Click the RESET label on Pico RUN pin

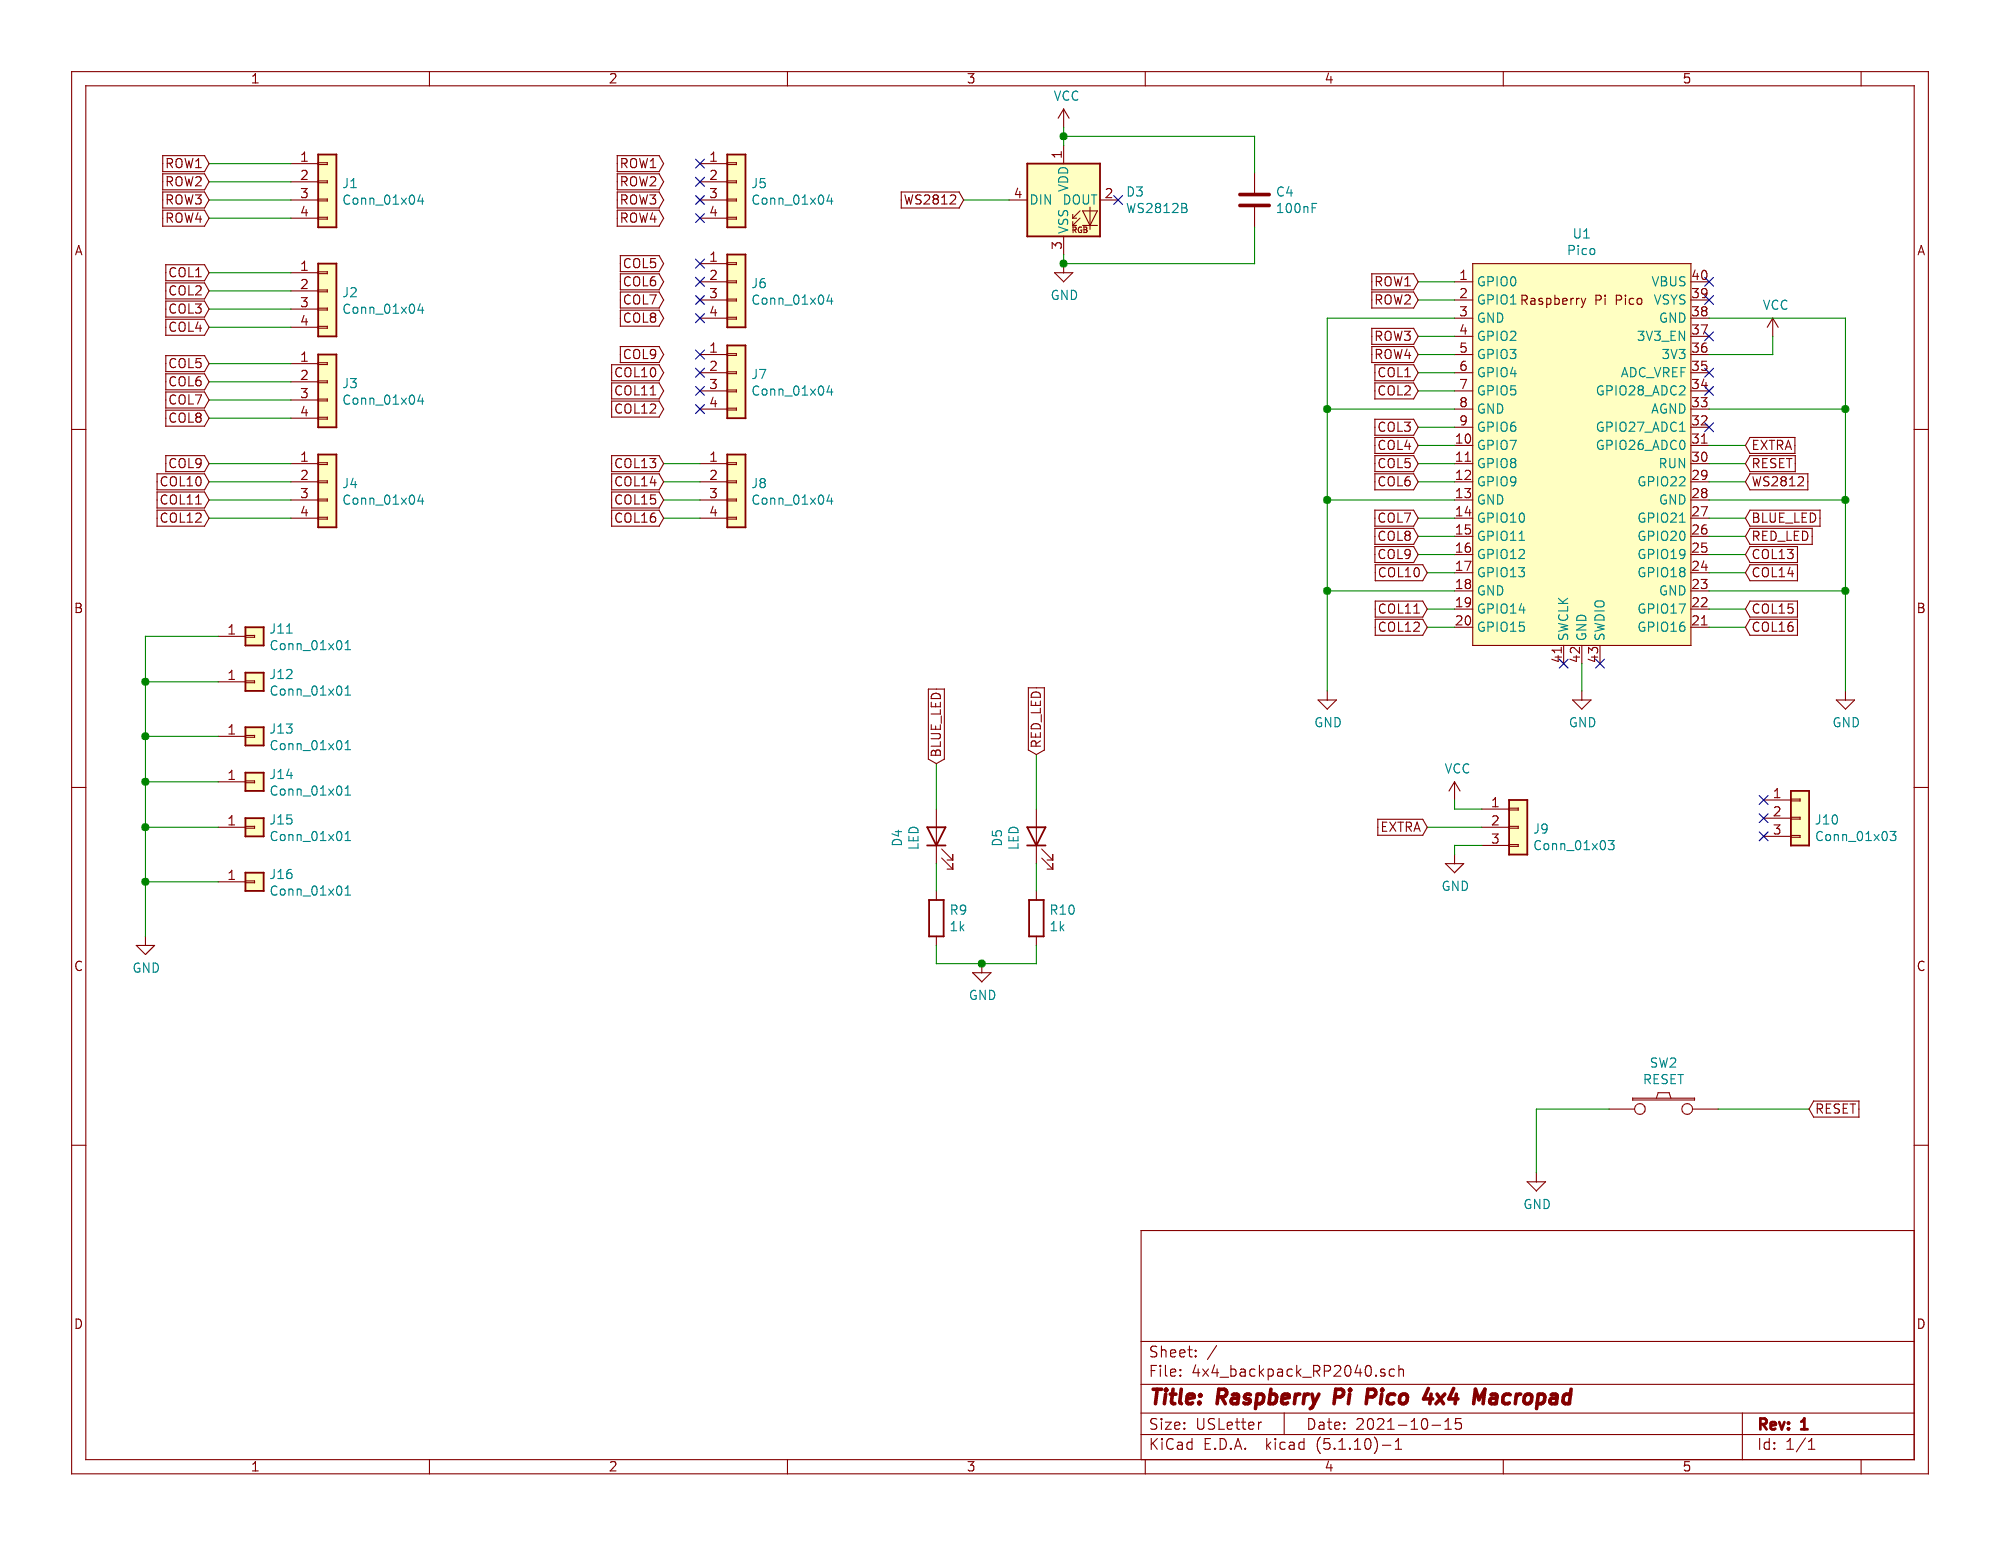1771,463
